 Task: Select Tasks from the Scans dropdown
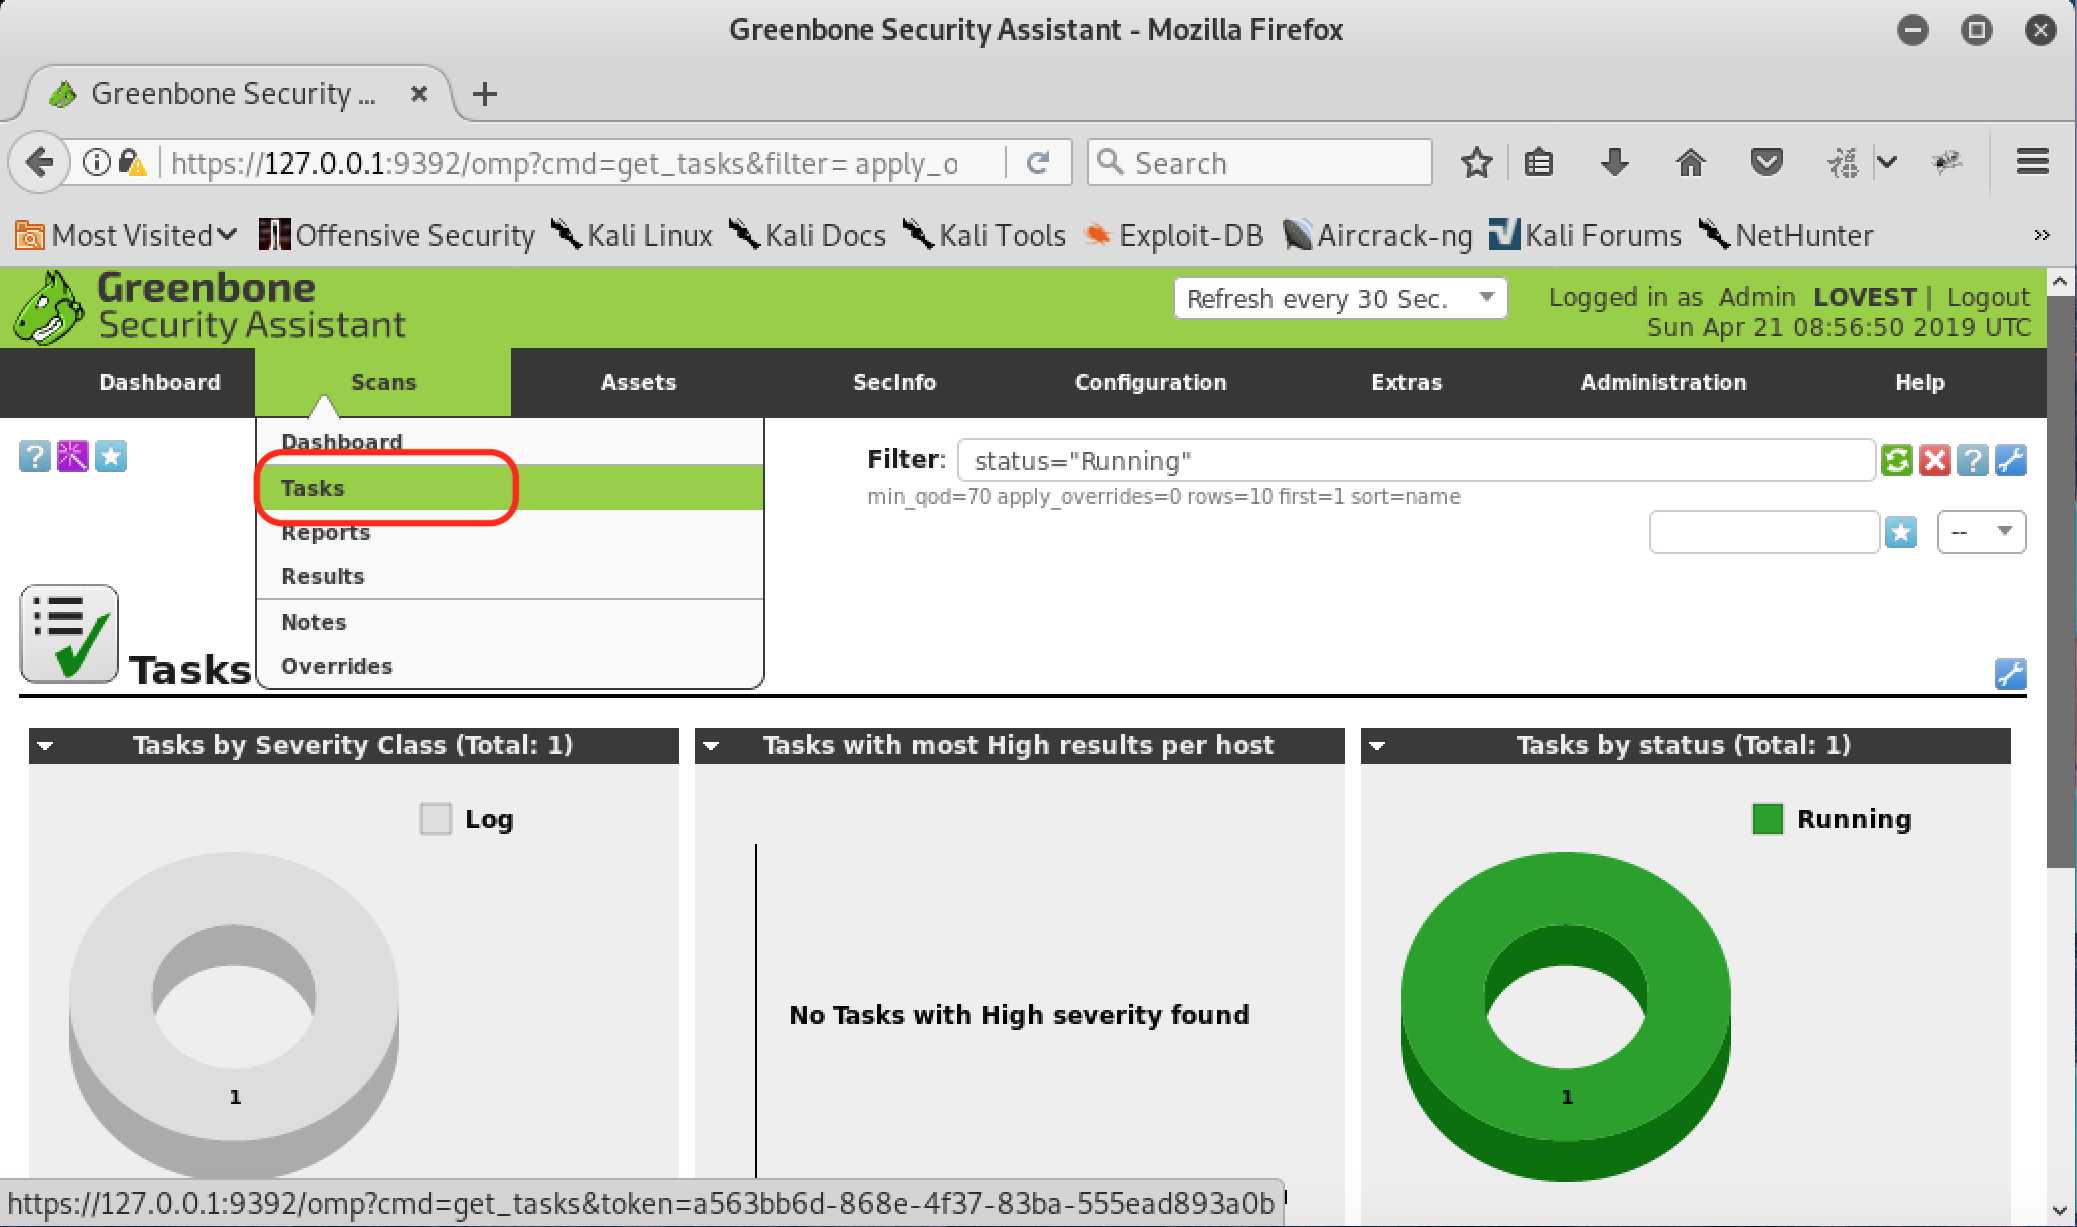pos(313,488)
